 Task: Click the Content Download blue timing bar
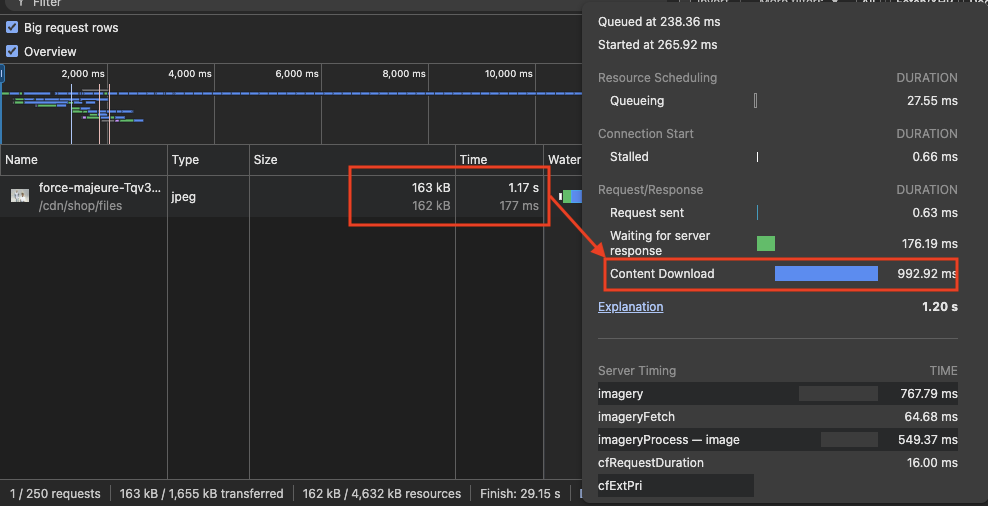(x=826, y=273)
